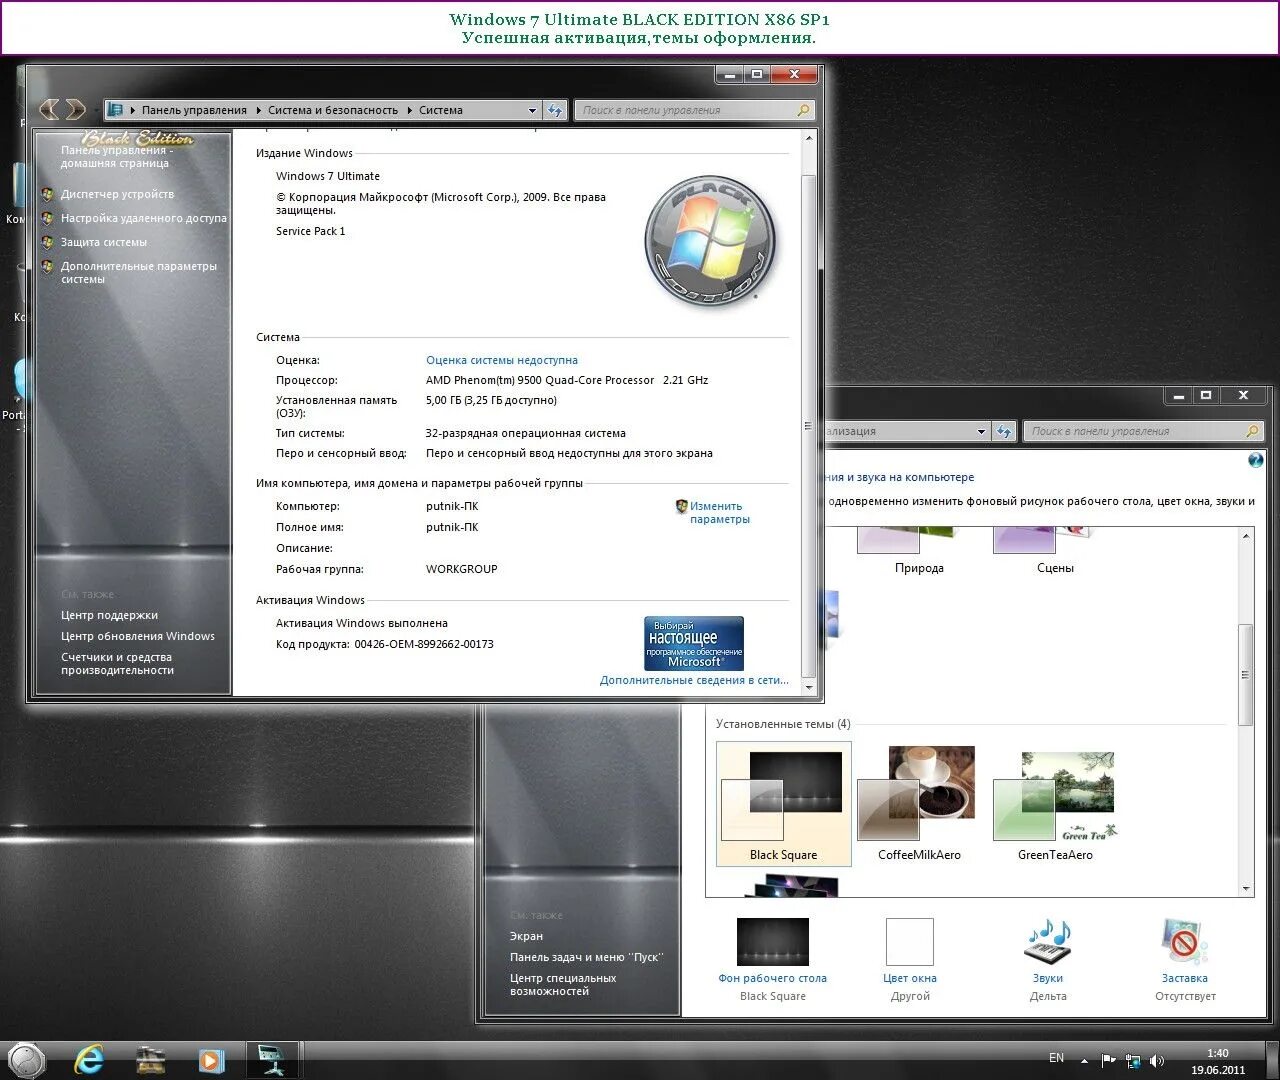Click the genuine Microsoft software badge

pyautogui.click(x=694, y=642)
